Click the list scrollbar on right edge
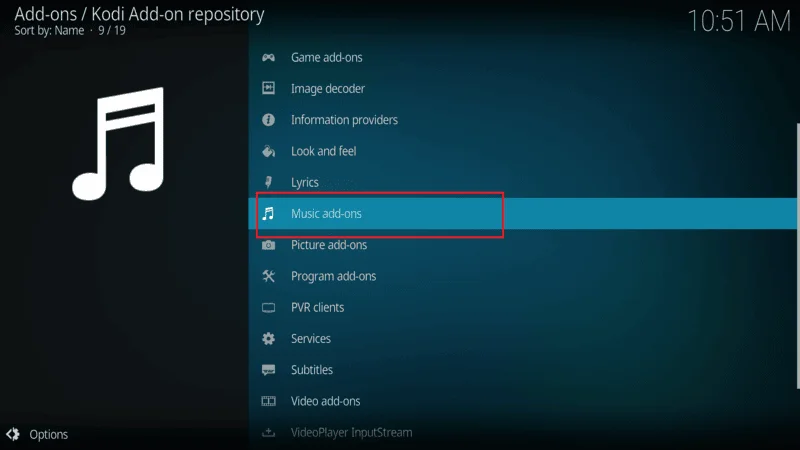The height and width of the screenshot is (450, 800). [798, 256]
